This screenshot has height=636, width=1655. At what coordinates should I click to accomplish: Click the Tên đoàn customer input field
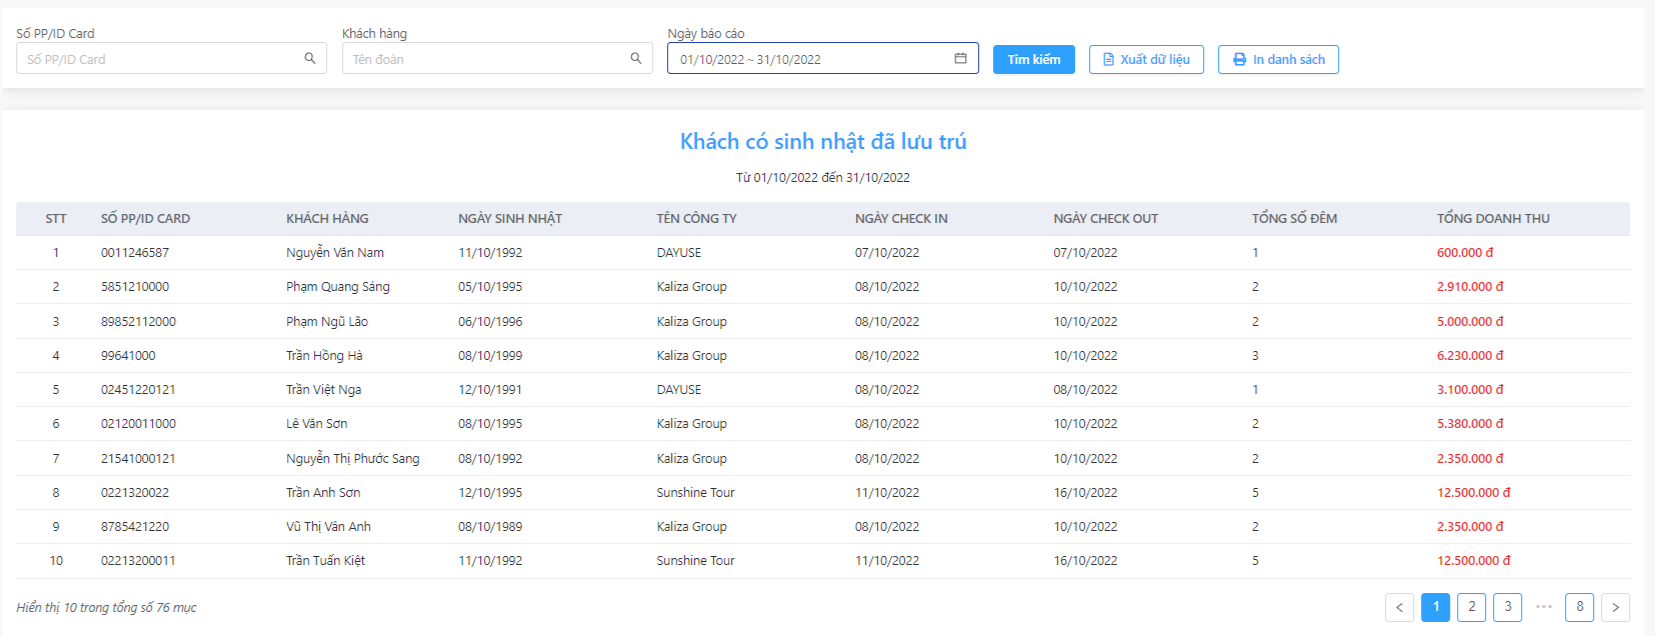tap(497, 59)
